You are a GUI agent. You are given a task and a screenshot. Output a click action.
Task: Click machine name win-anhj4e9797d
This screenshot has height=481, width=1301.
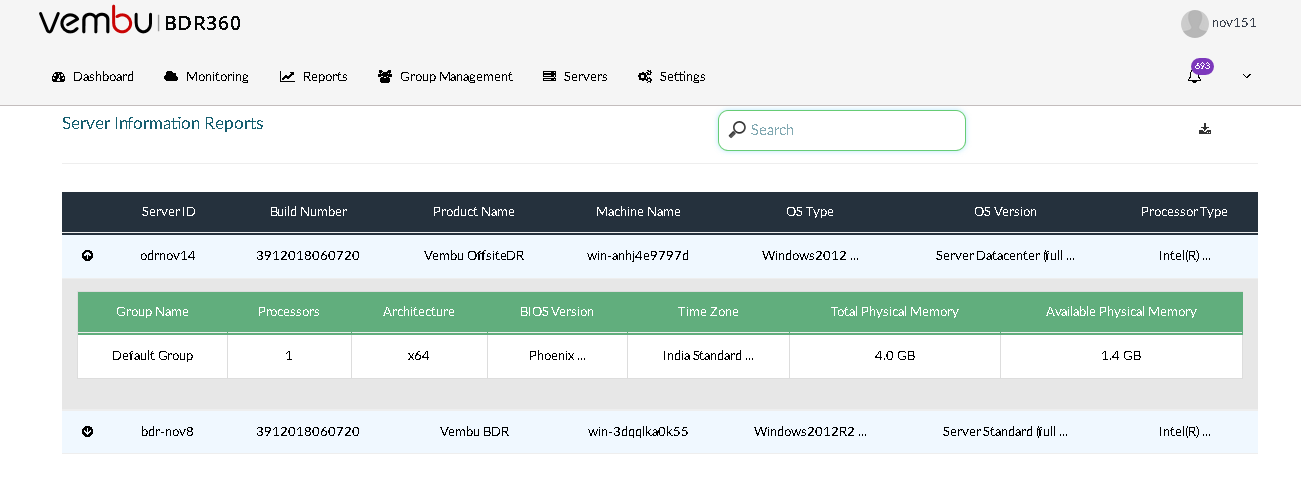tap(638, 256)
